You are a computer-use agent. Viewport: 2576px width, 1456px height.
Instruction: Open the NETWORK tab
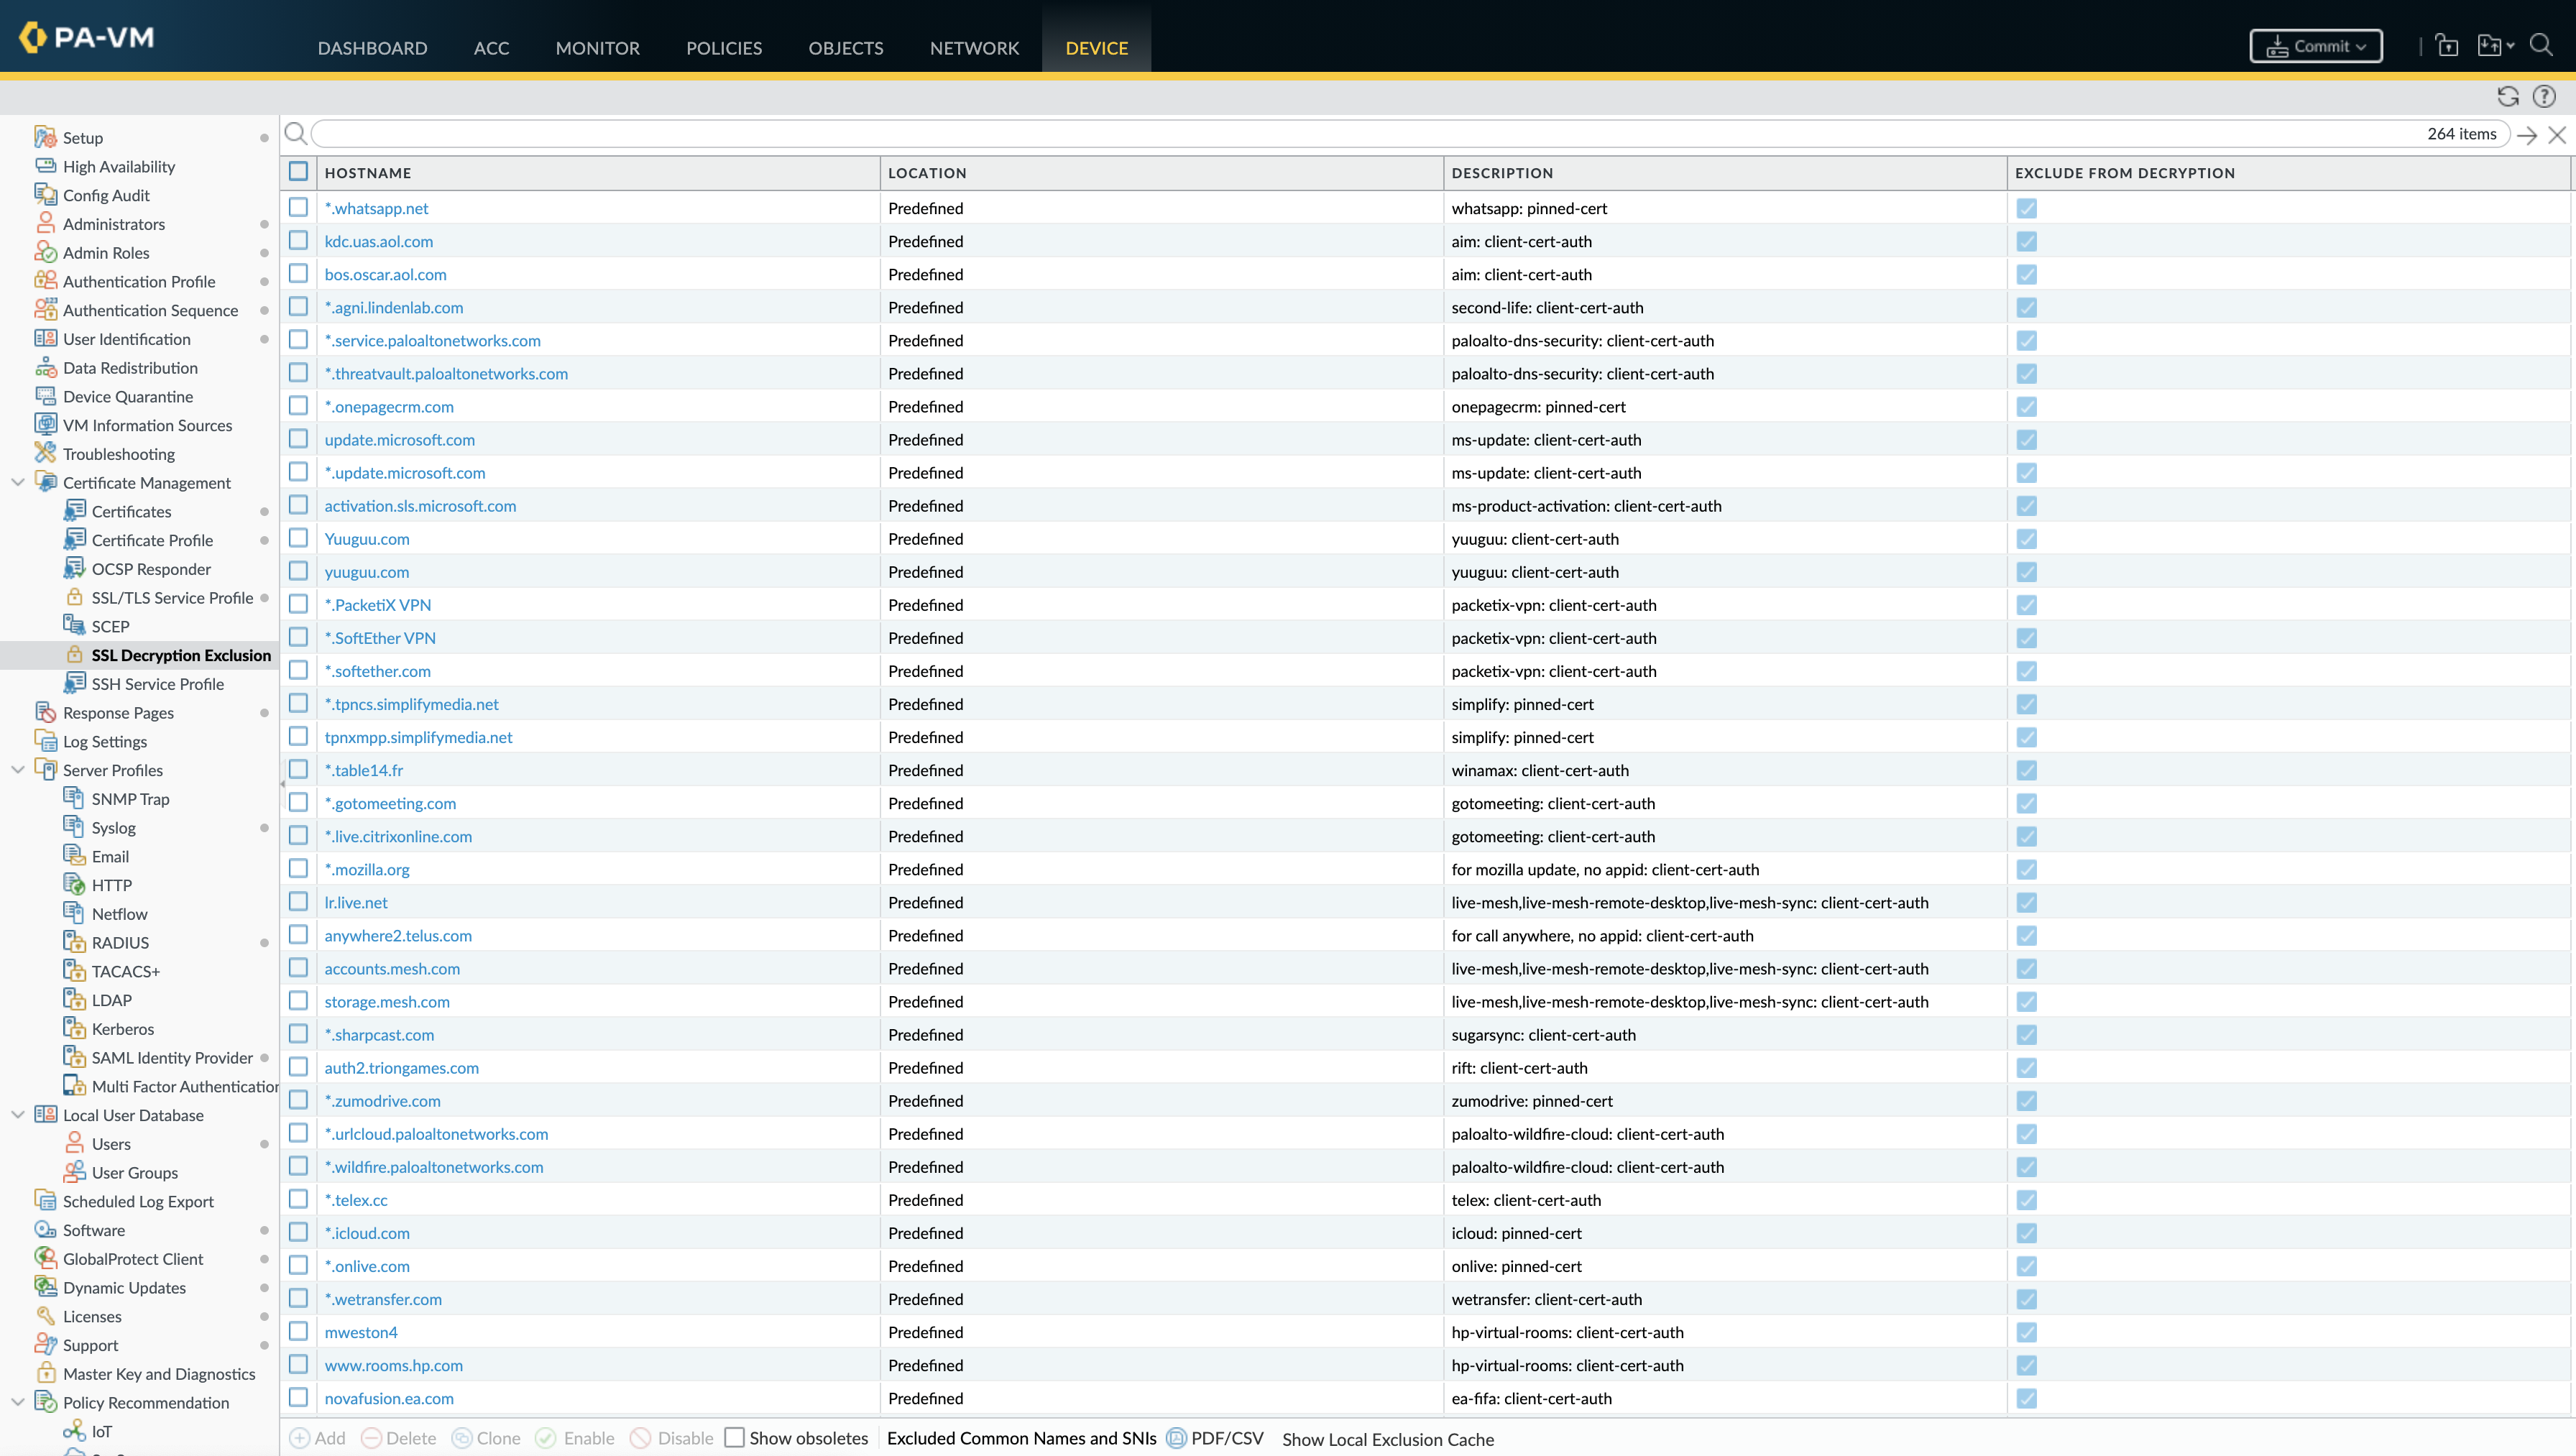974,48
